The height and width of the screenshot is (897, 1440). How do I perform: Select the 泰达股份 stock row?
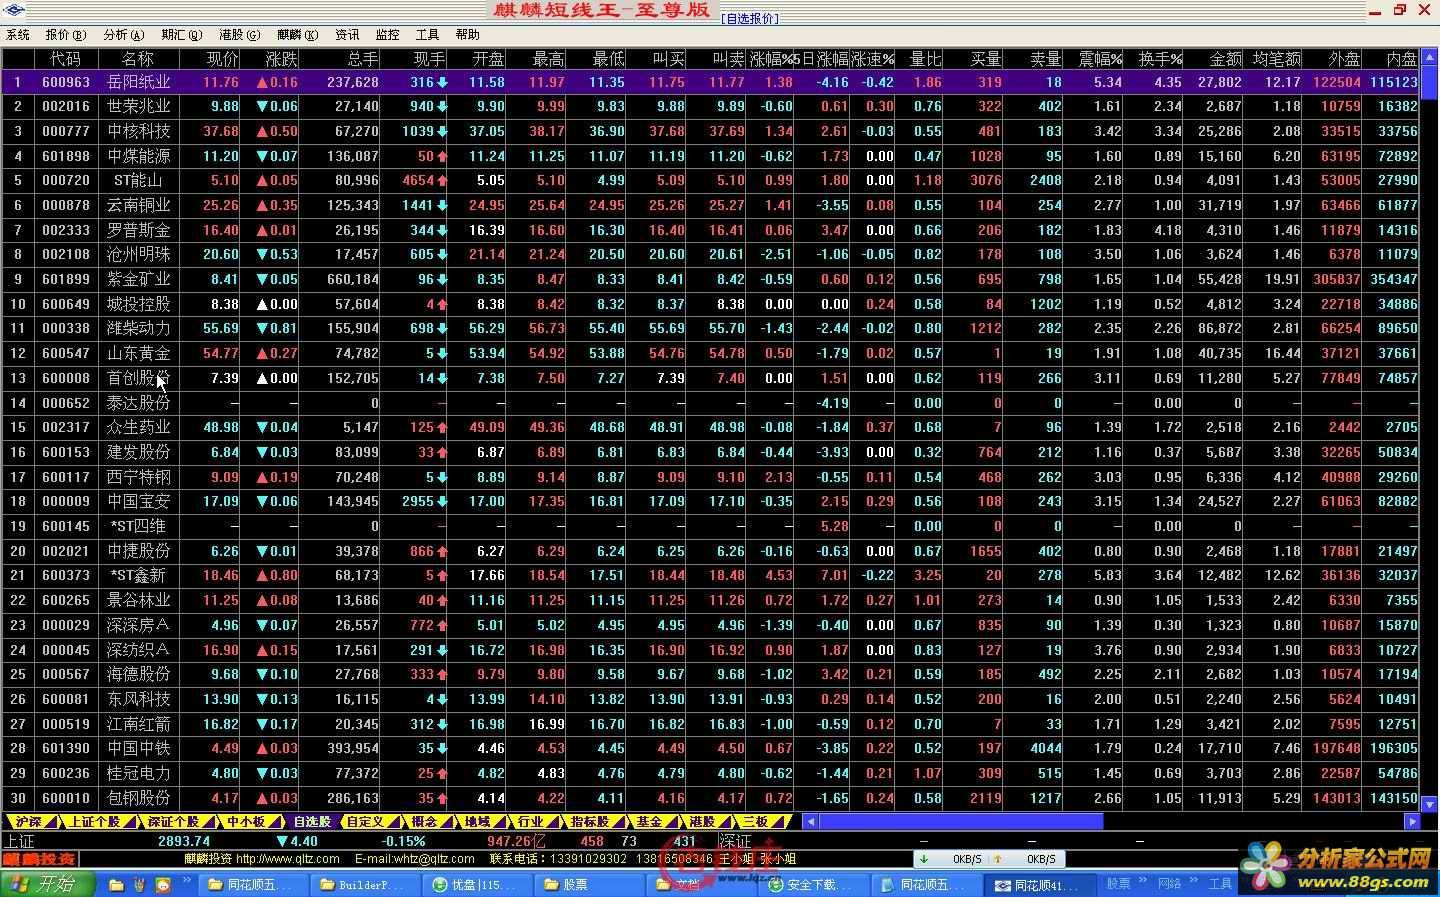click(711, 402)
